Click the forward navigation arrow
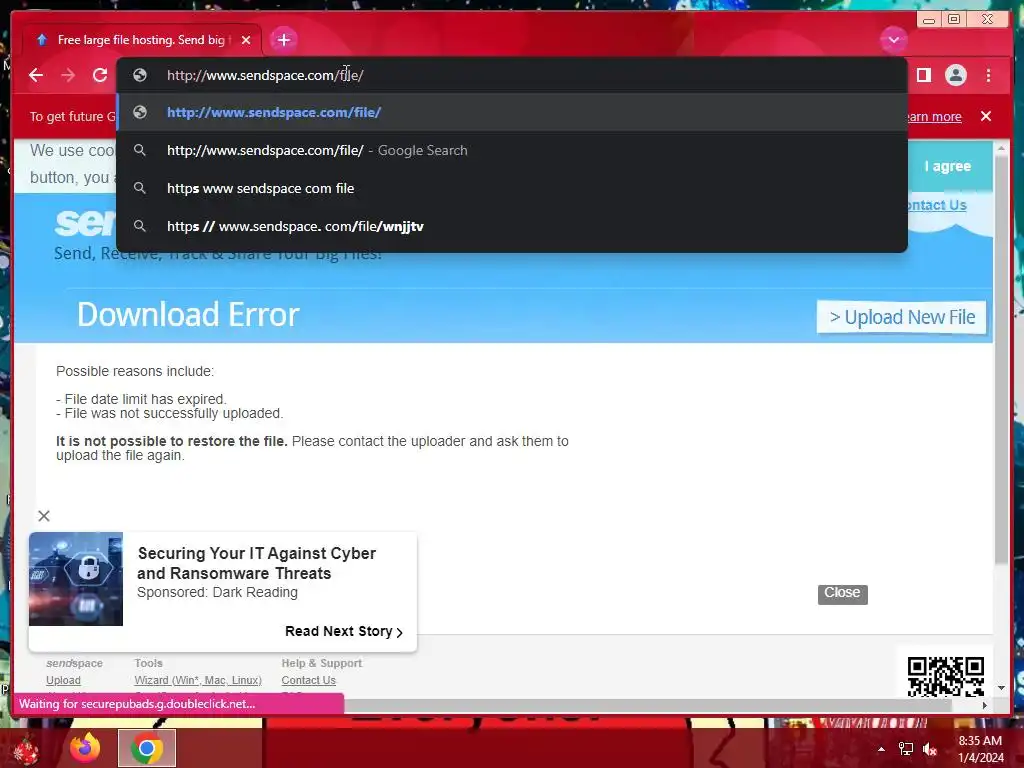 [67, 75]
